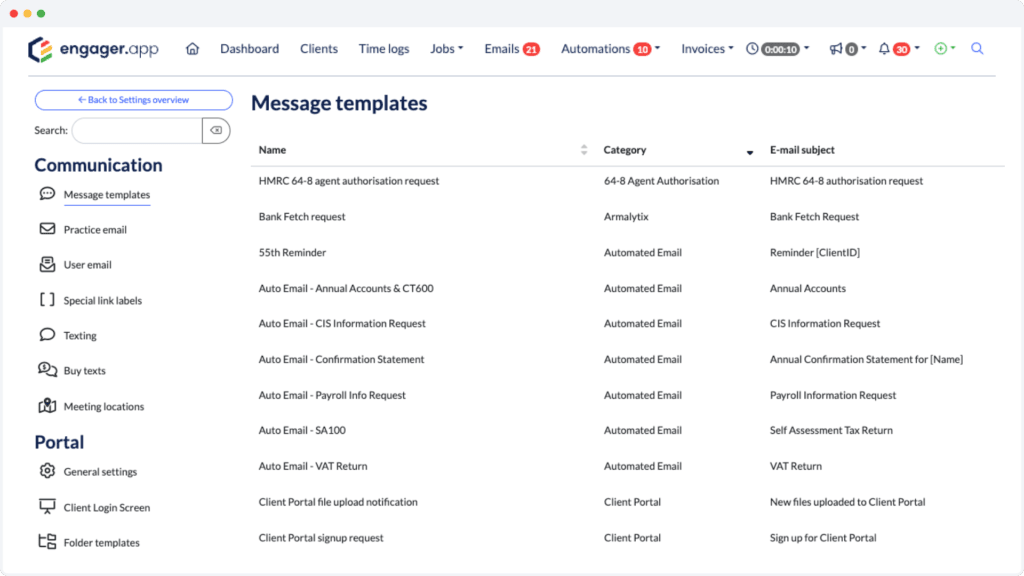Click the green plus add icon
The width and height of the screenshot is (1024, 576).
(x=940, y=49)
